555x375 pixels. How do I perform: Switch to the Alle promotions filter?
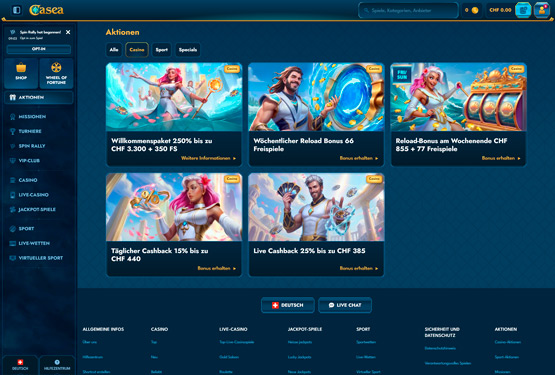pyautogui.click(x=114, y=50)
